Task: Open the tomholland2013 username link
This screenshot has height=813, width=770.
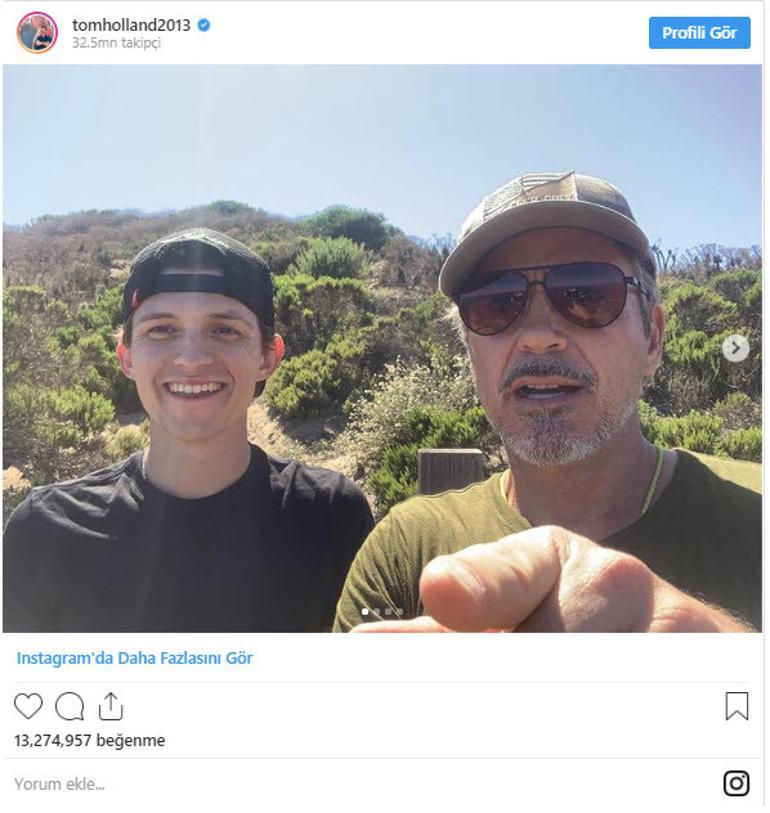Action: pyautogui.click(x=131, y=25)
